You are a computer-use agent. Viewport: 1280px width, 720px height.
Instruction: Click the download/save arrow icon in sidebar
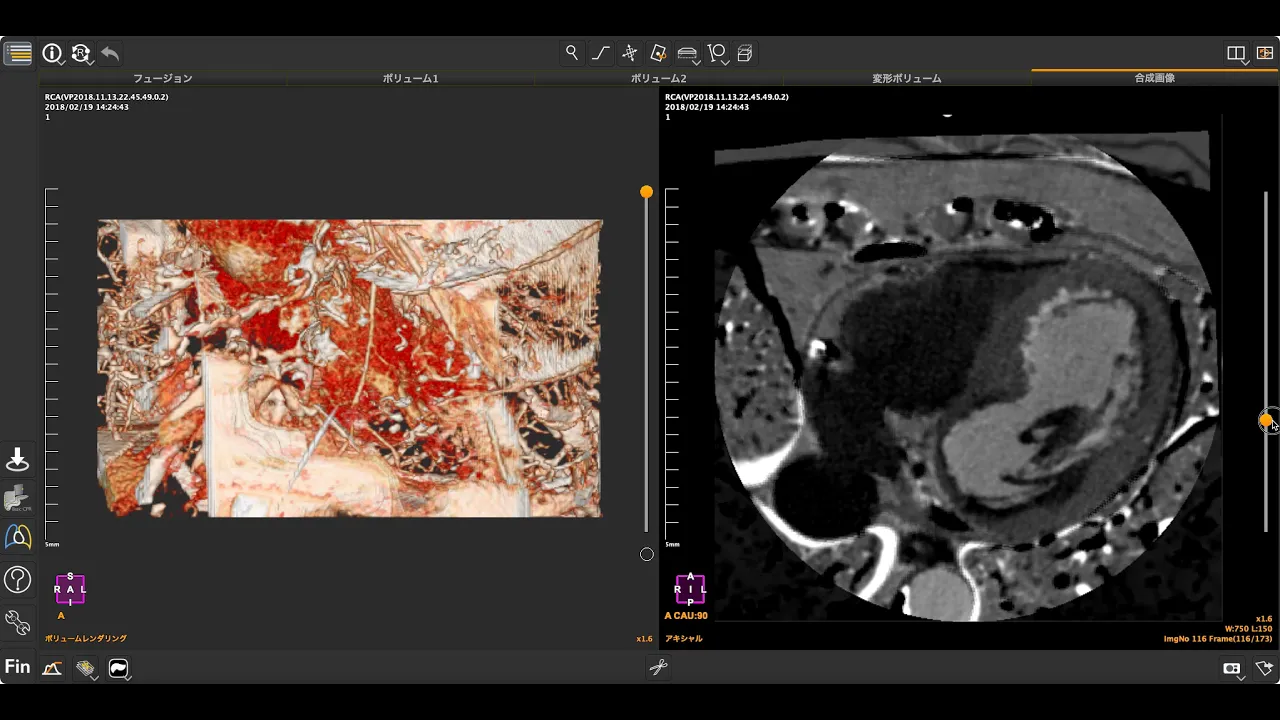point(18,460)
